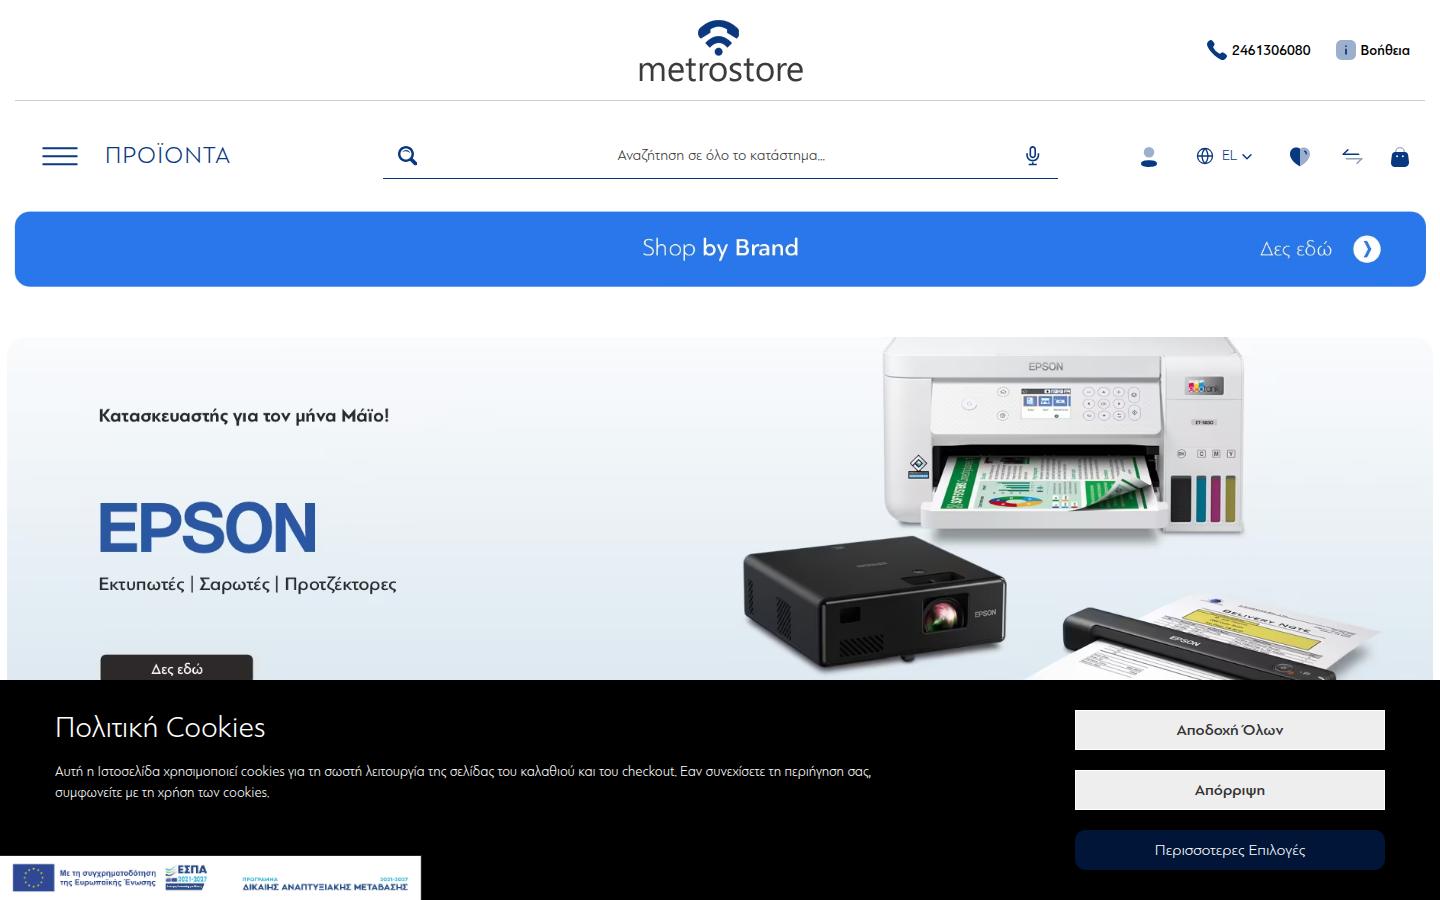Open the wishlist heart icon

(1299, 156)
